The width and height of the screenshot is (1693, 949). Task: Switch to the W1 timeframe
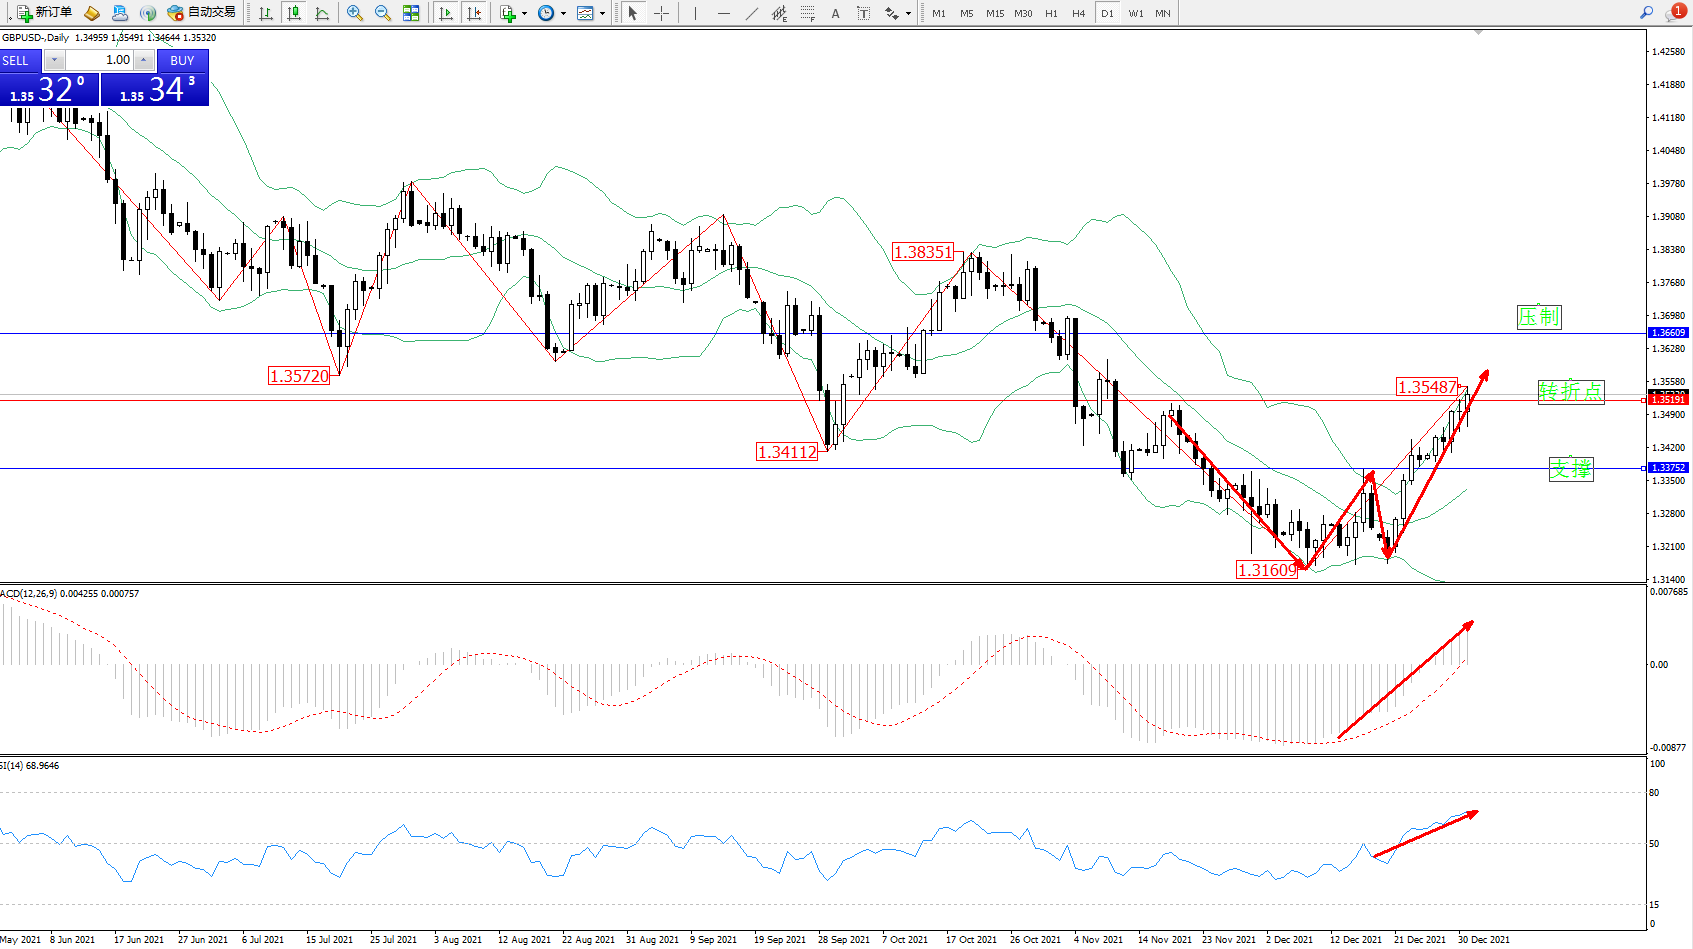(x=1135, y=13)
